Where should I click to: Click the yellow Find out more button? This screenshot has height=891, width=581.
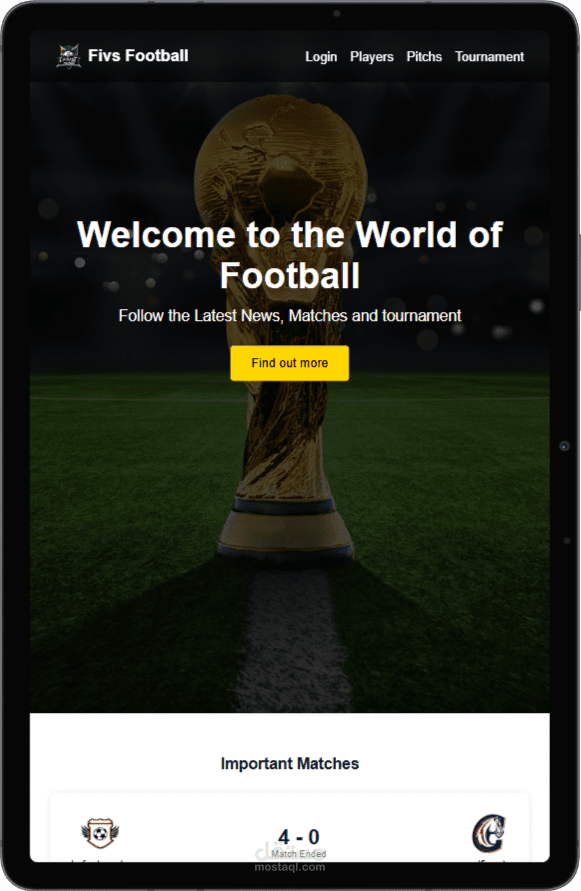[x=290, y=363]
